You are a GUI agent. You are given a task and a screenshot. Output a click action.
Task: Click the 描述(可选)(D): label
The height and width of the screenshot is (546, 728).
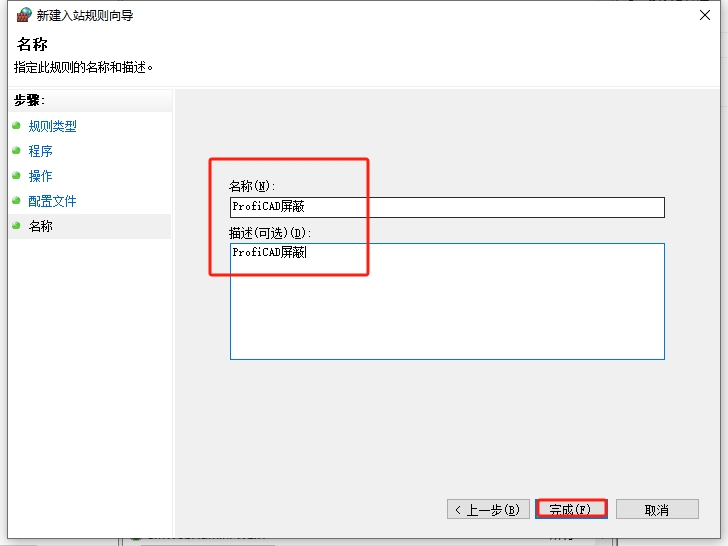(x=270, y=233)
